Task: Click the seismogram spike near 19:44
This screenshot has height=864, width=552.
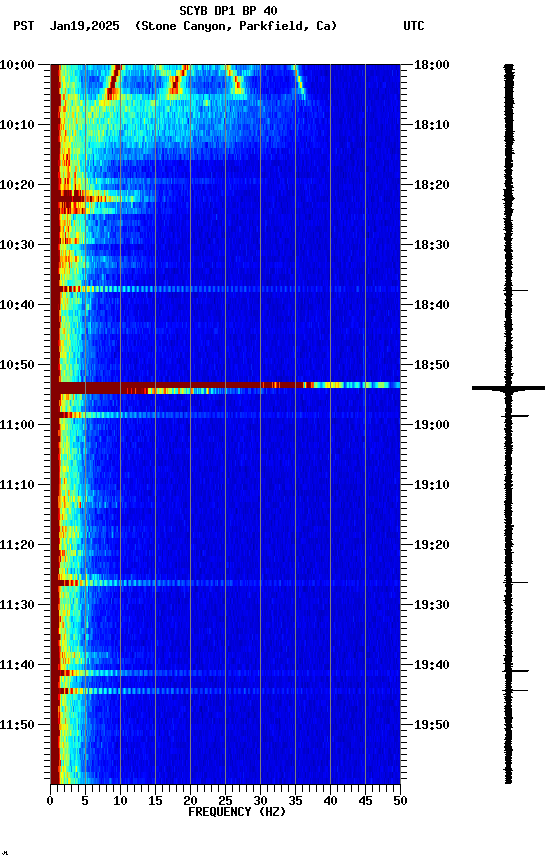Action: click(516, 690)
